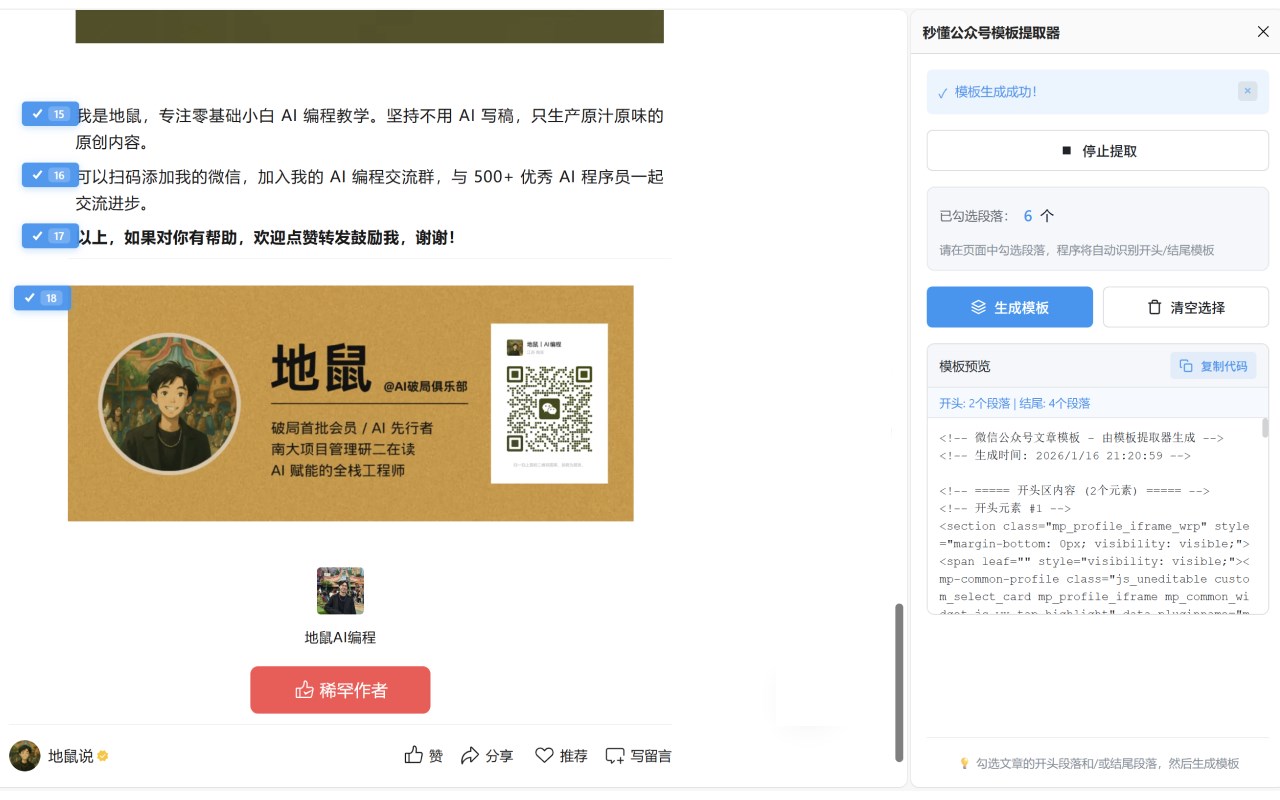
Task: Click the 模板预览 heading
Action: 965,366
